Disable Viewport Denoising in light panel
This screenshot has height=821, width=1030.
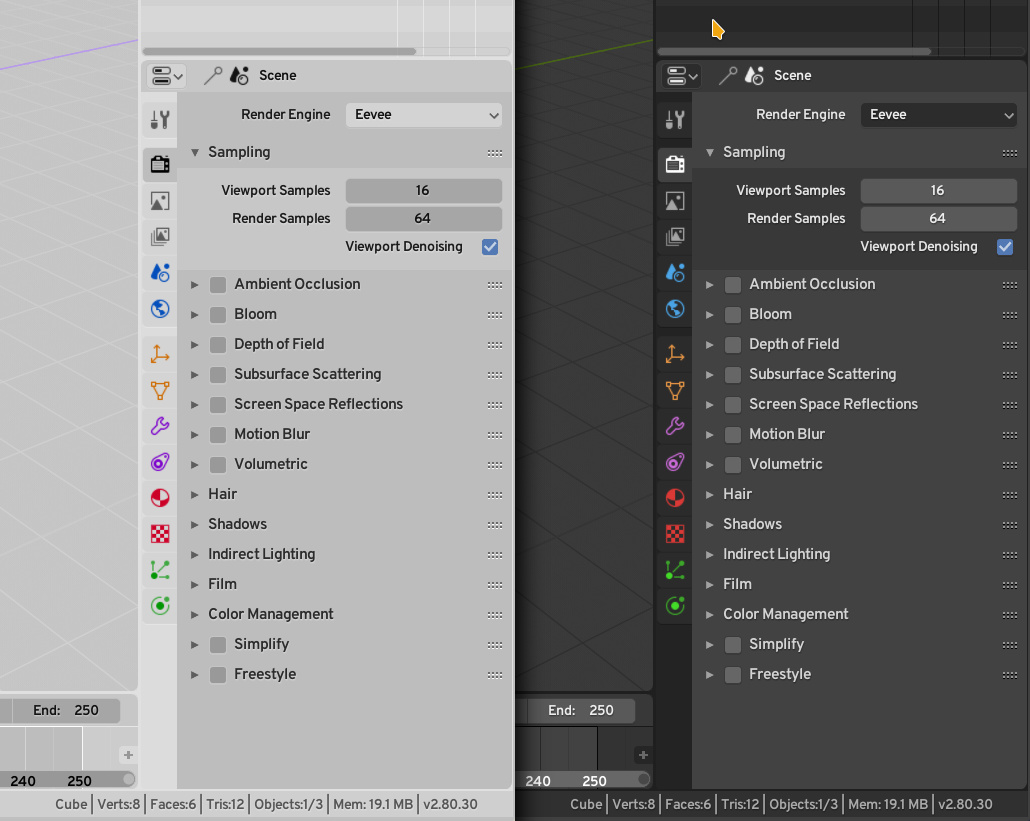coord(490,247)
